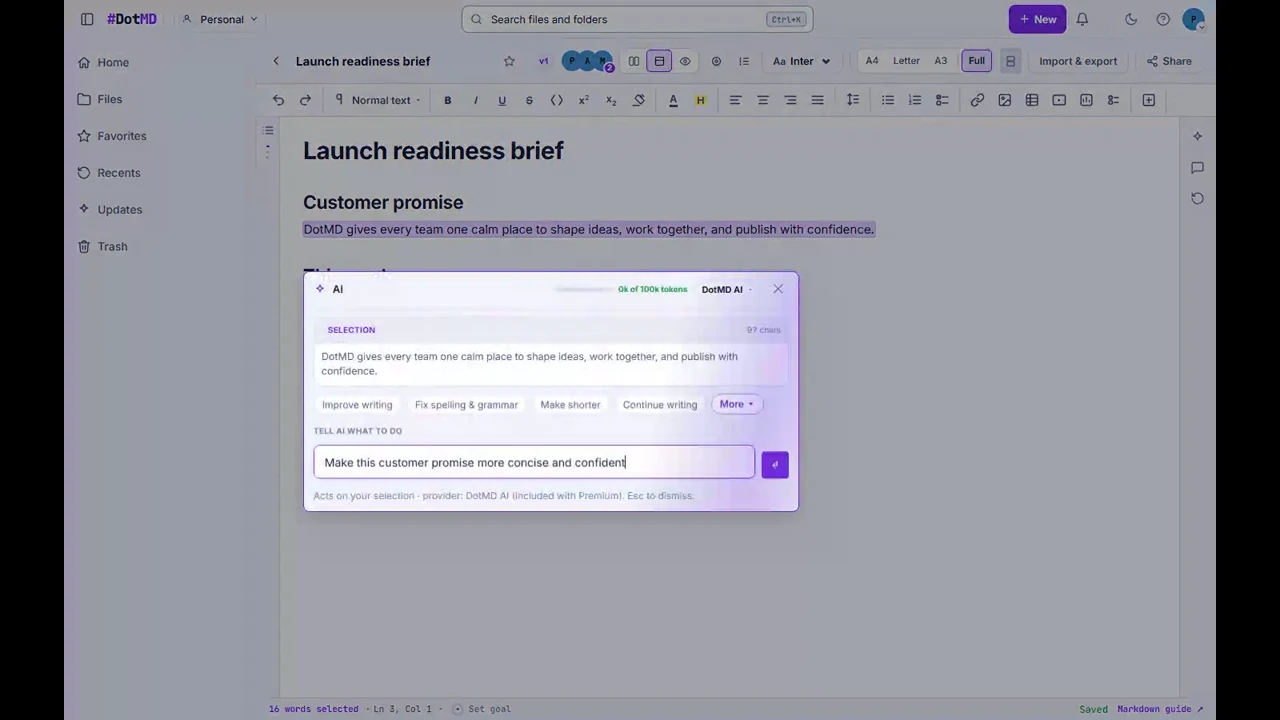Image resolution: width=1280 pixels, height=720 pixels.
Task: Apply highlight color with the H icon
Action: click(x=700, y=100)
